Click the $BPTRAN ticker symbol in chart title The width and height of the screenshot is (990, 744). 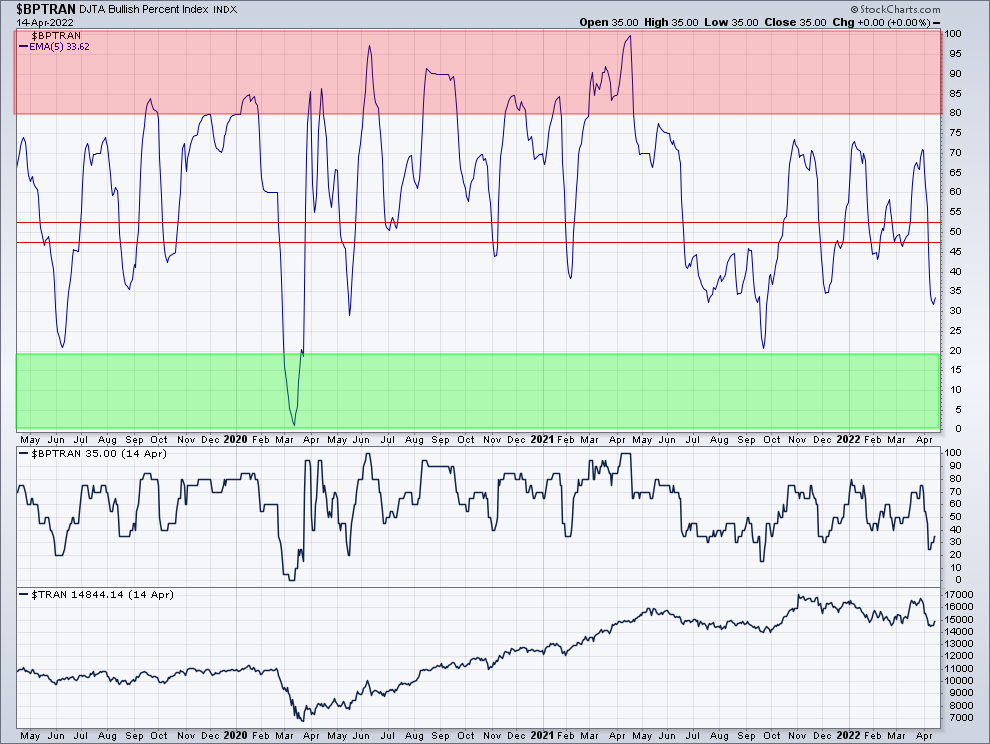pos(46,9)
